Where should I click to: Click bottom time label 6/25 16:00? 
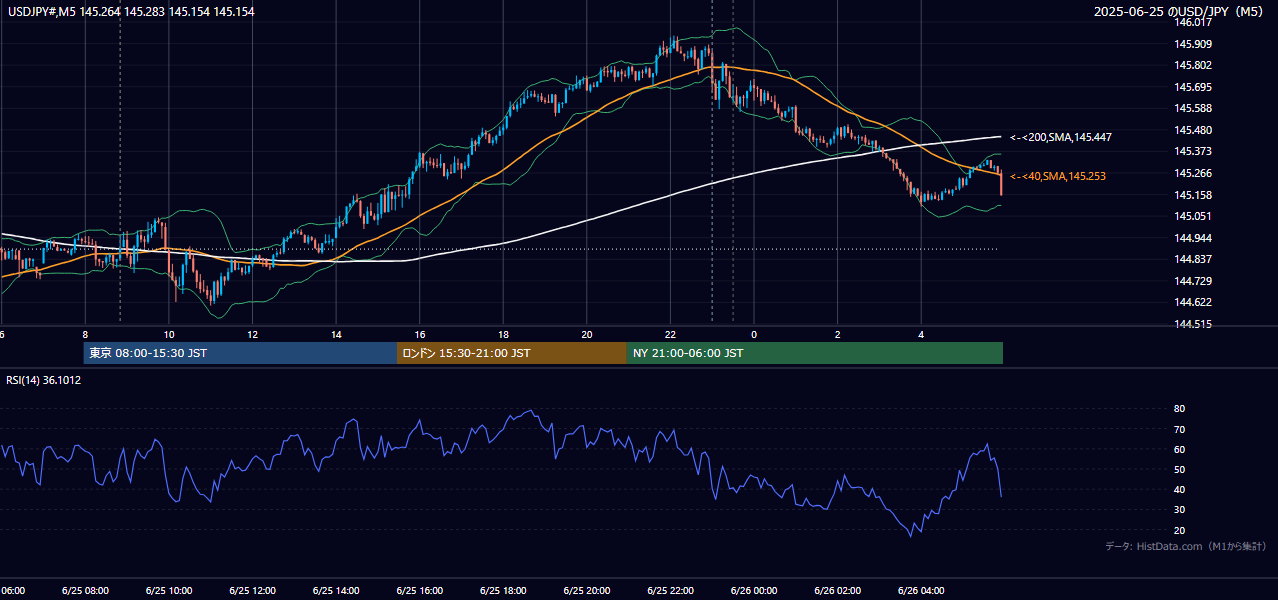(x=420, y=591)
